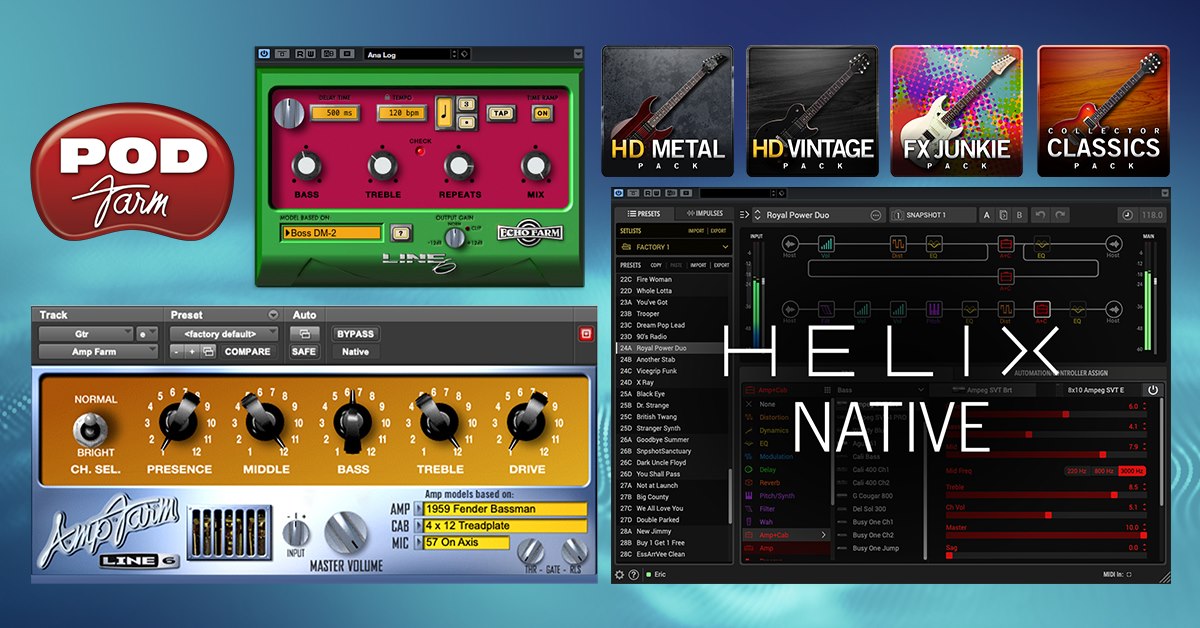Click Undo arrow in Helix Native toolbar
The height and width of the screenshot is (628, 1200).
click(x=1040, y=215)
